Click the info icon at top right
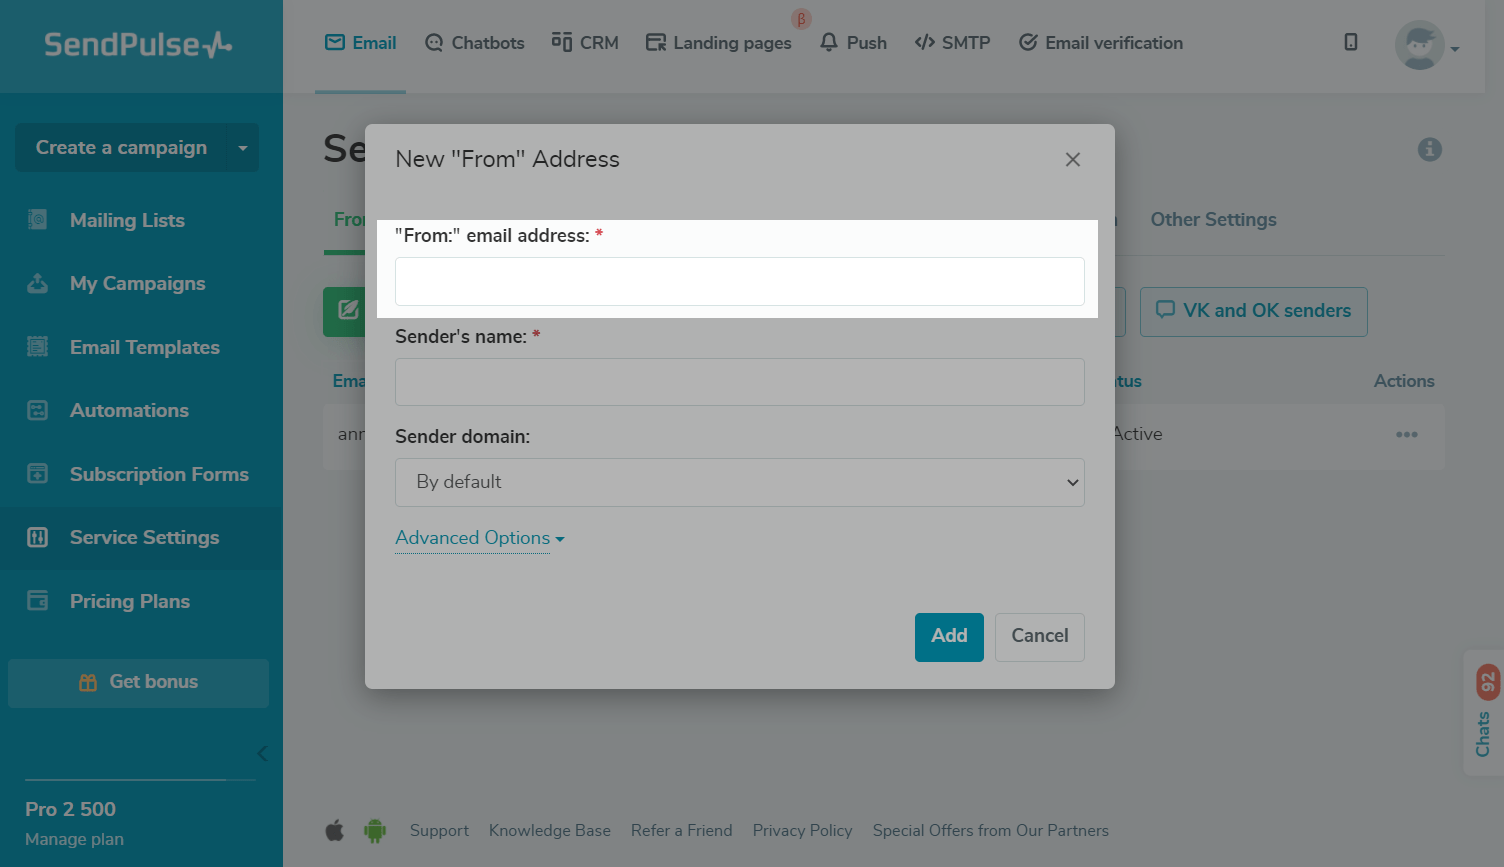Image resolution: width=1504 pixels, height=867 pixels. click(x=1429, y=149)
